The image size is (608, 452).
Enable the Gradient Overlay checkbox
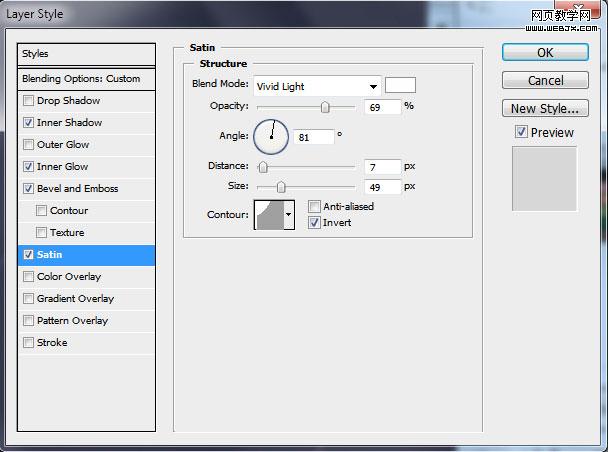(x=28, y=298)
